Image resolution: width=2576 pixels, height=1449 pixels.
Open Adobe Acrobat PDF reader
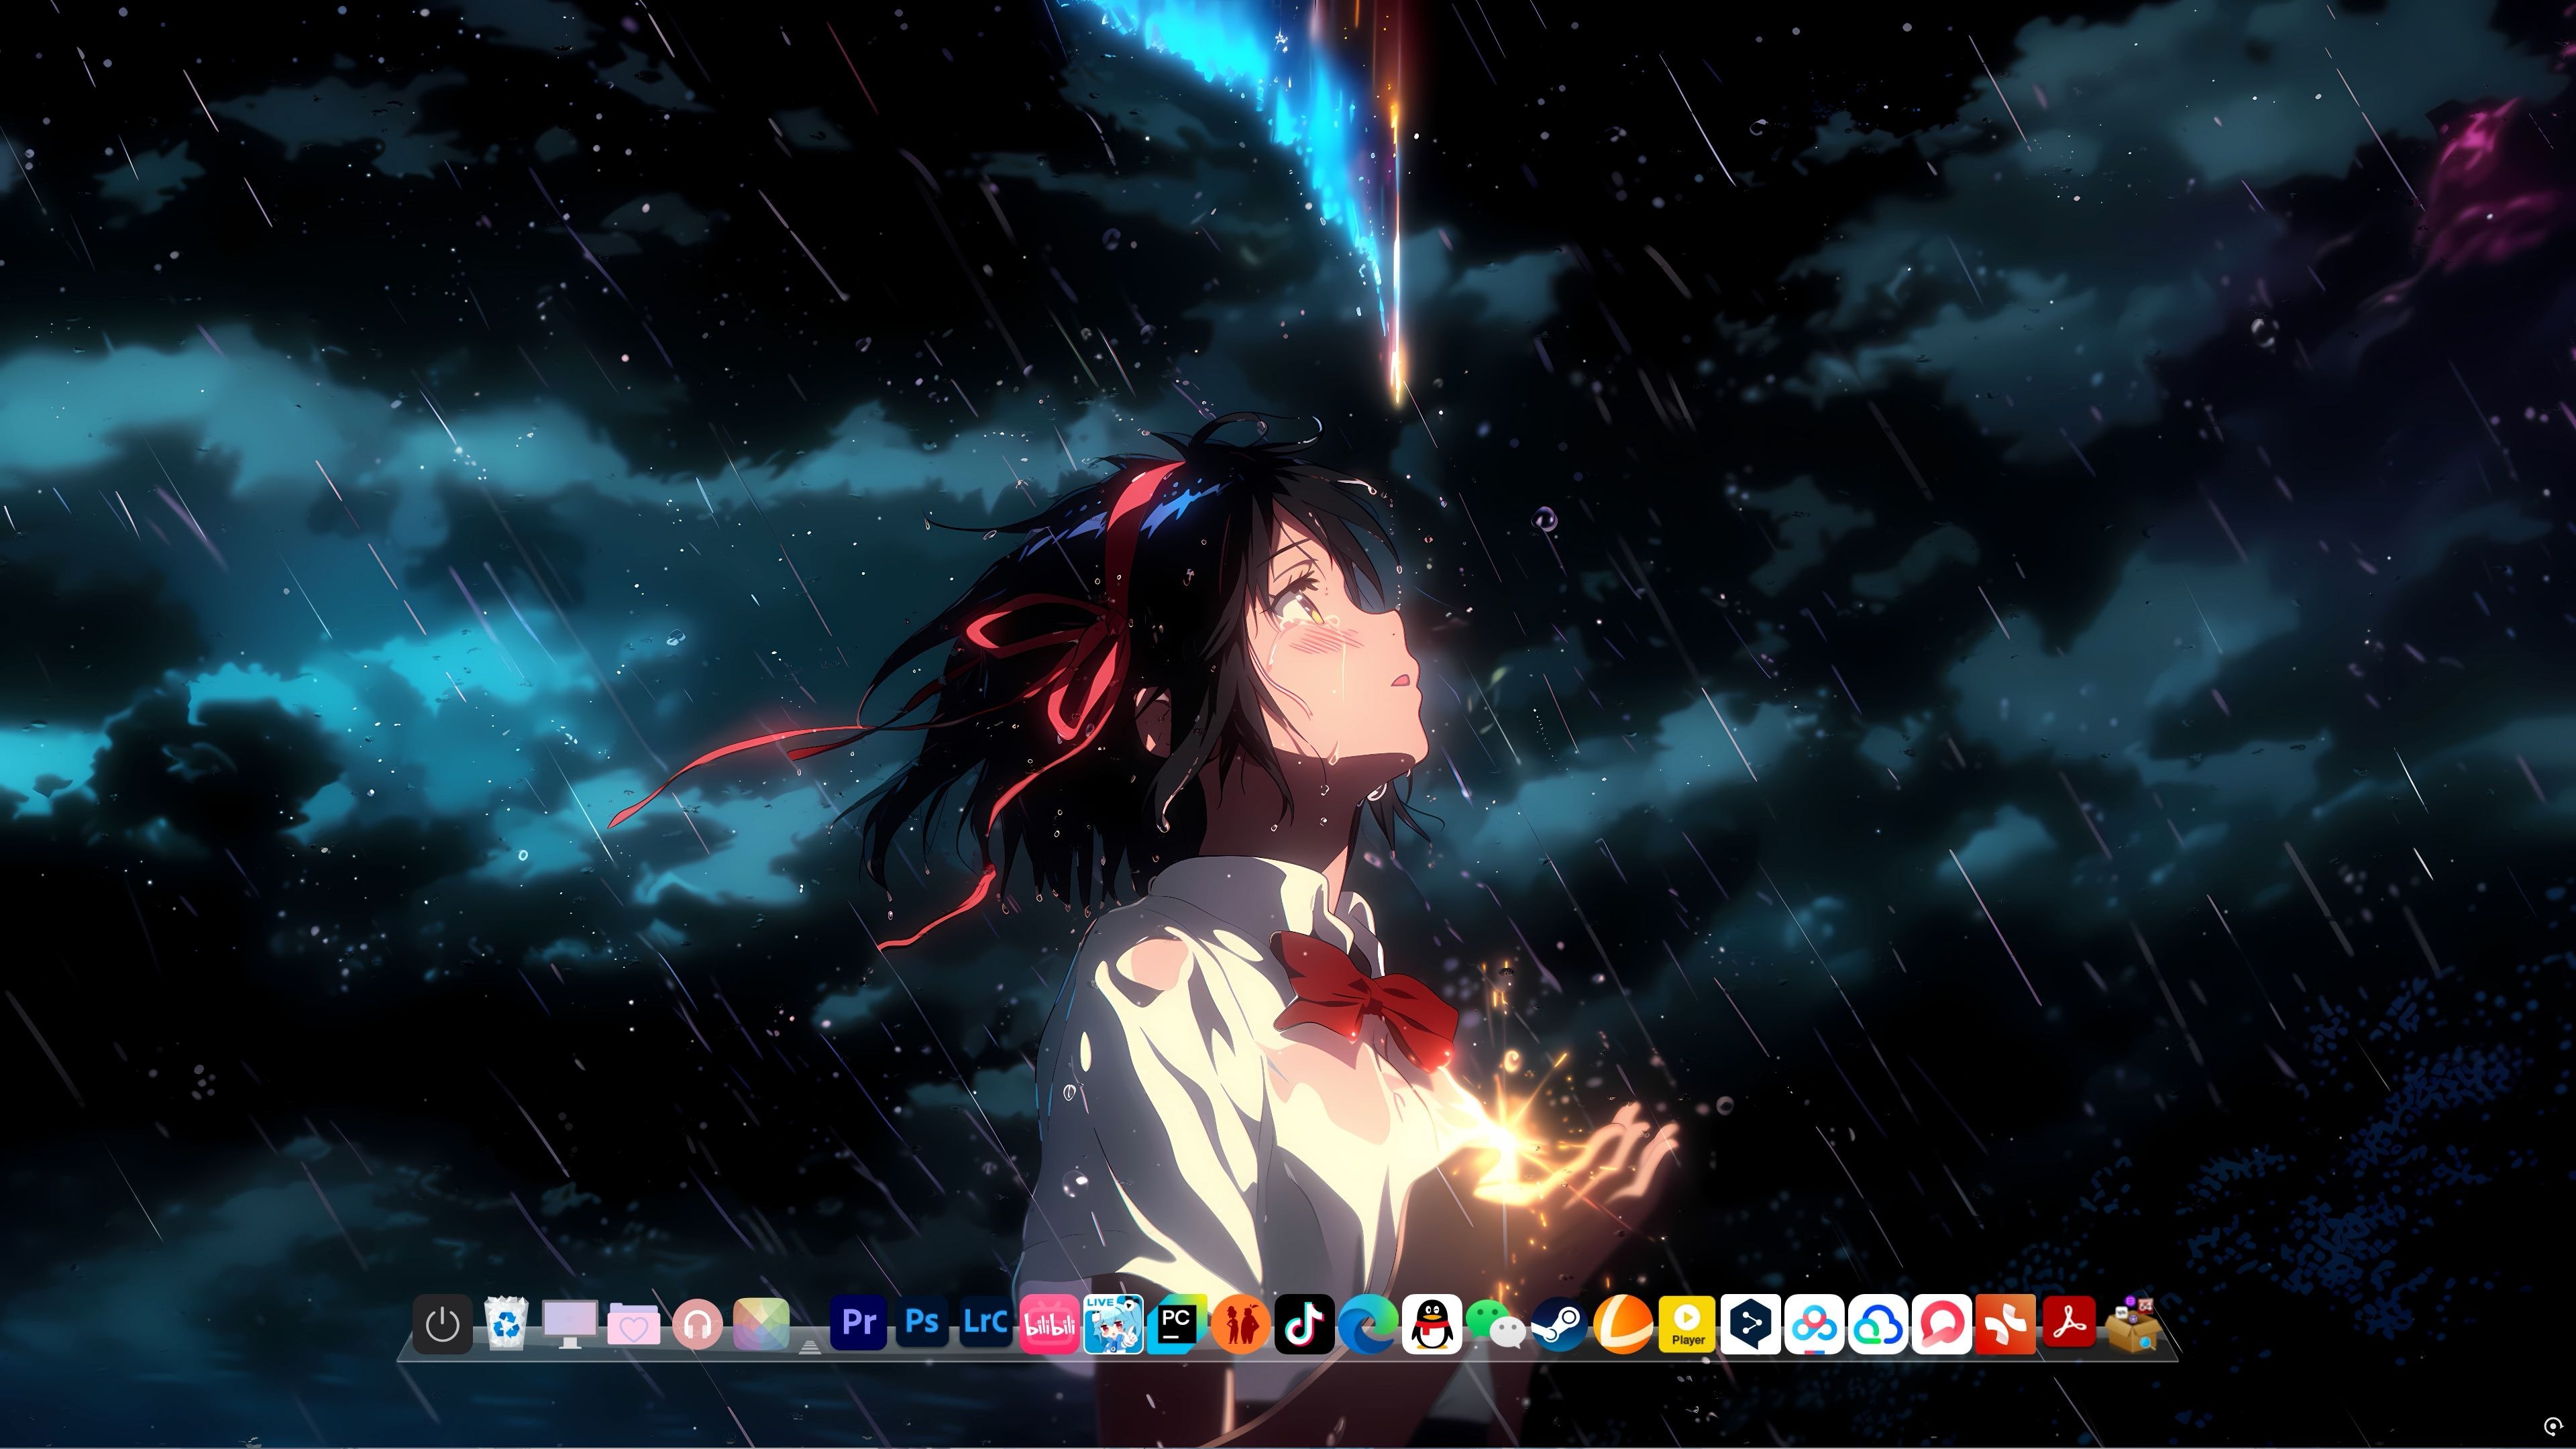[2069, 1322]
